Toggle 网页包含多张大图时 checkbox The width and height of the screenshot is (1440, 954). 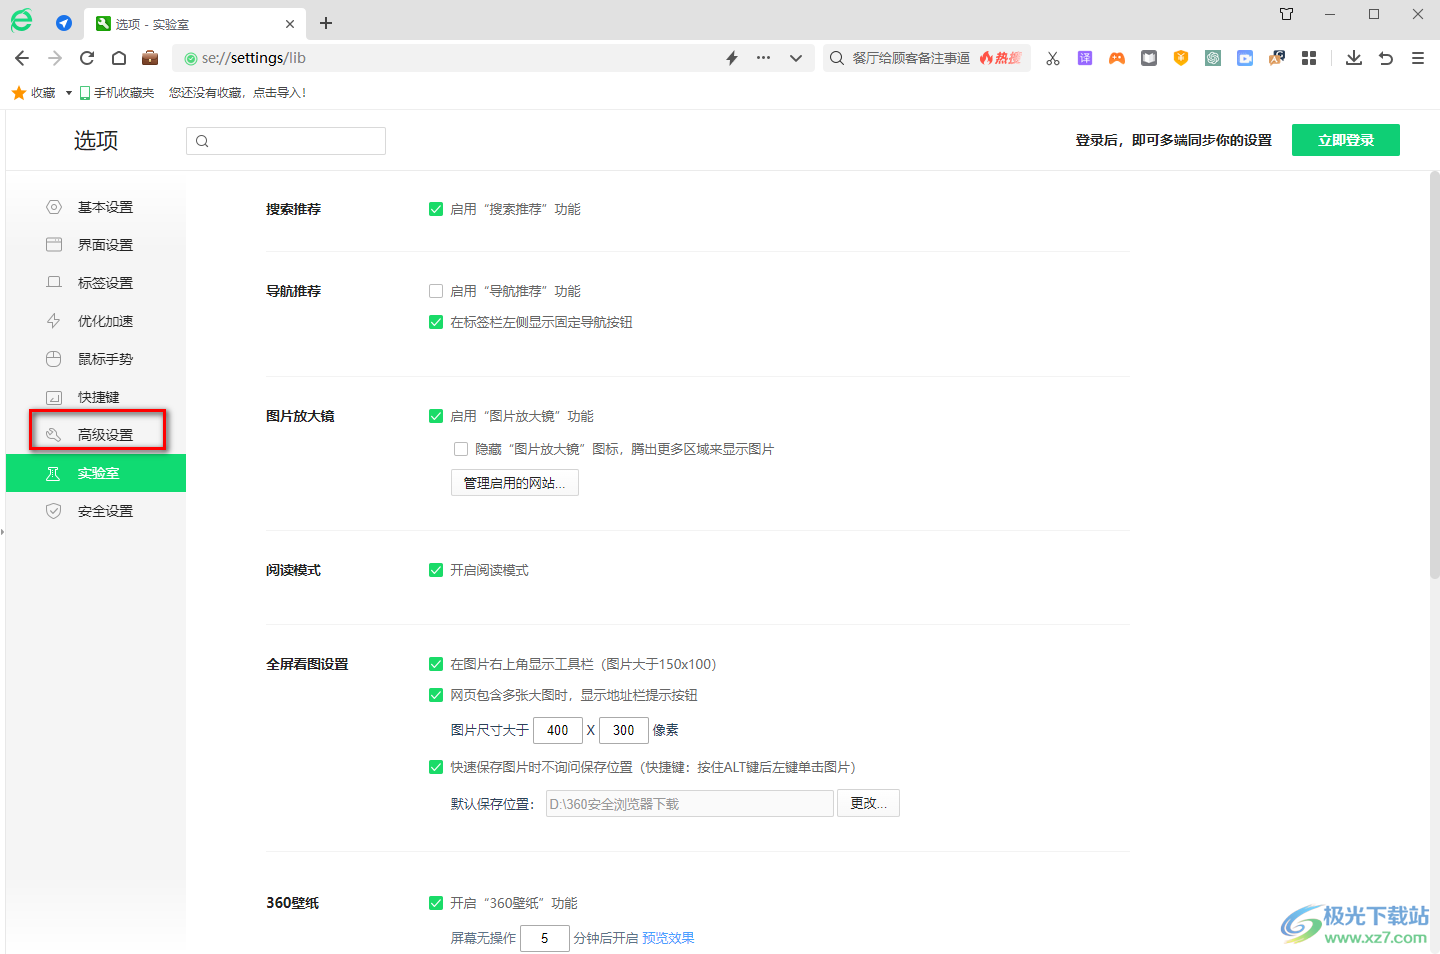(x=436, y=695)
